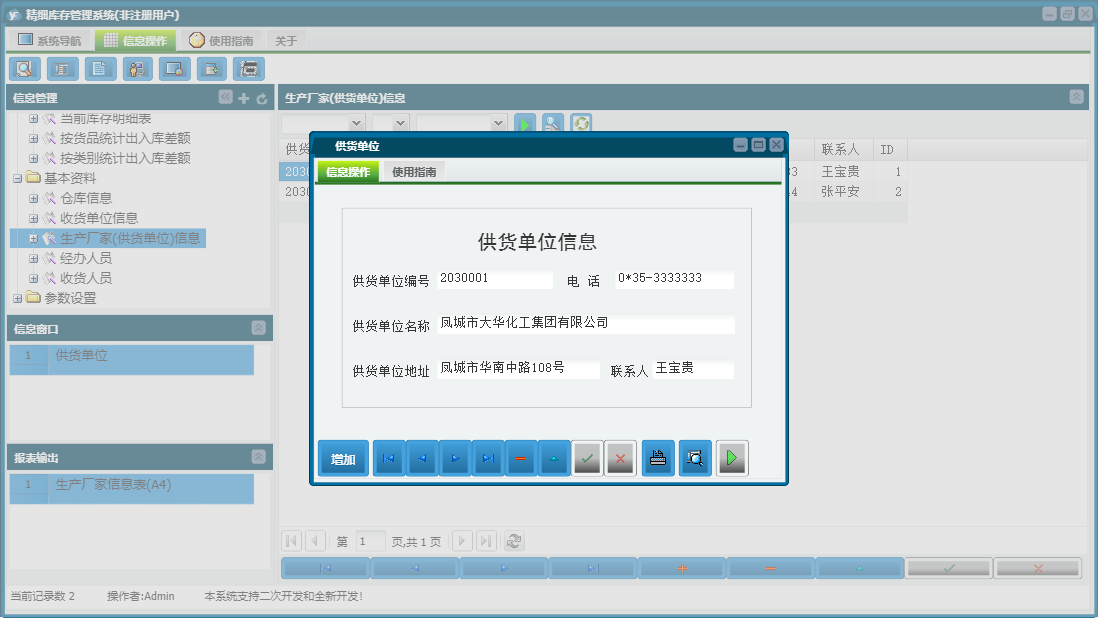Expand the 当前库存明细表 tree node
This screenshot has height=618, width=1098.
[33, 119]
